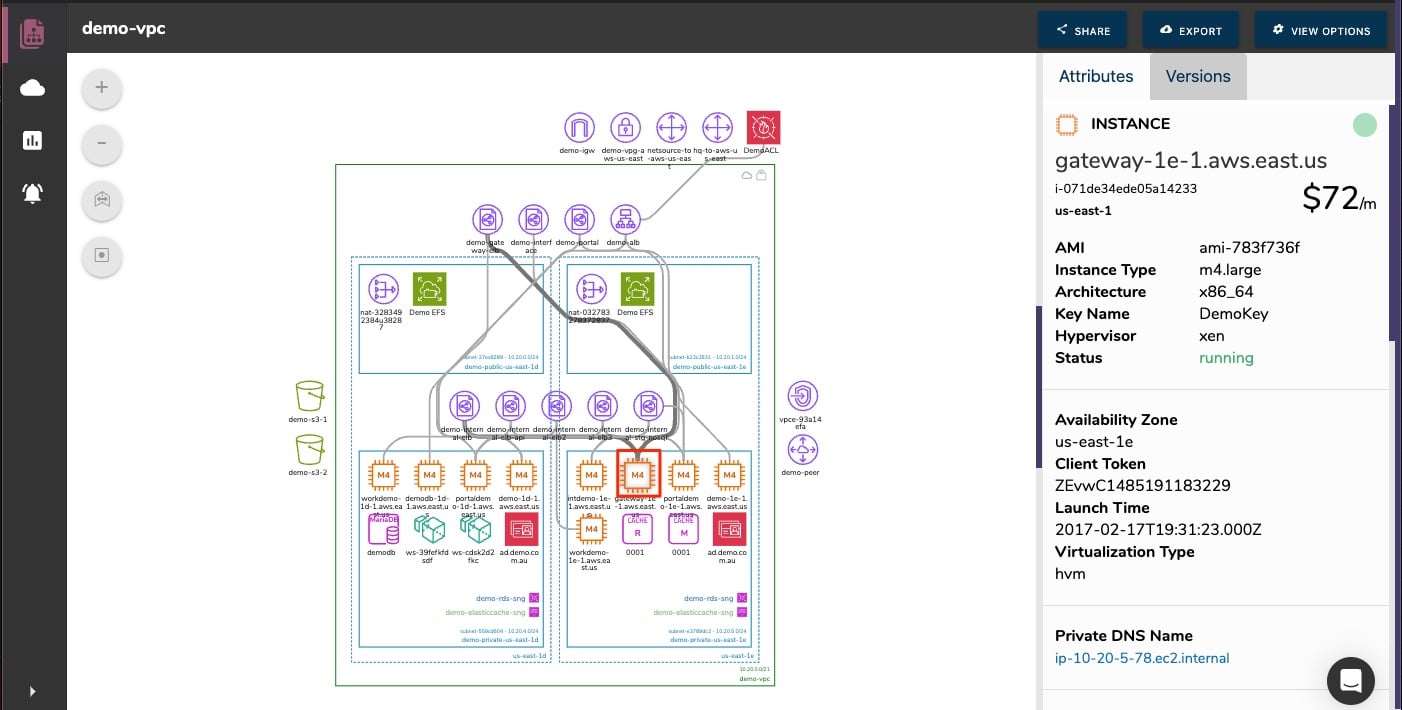Image resolution: width=1402 pixels, height=710 pixels.
Task: Select the demo-igw internet gateway icon
Action: pyautogui.click(x=579, y=127)
